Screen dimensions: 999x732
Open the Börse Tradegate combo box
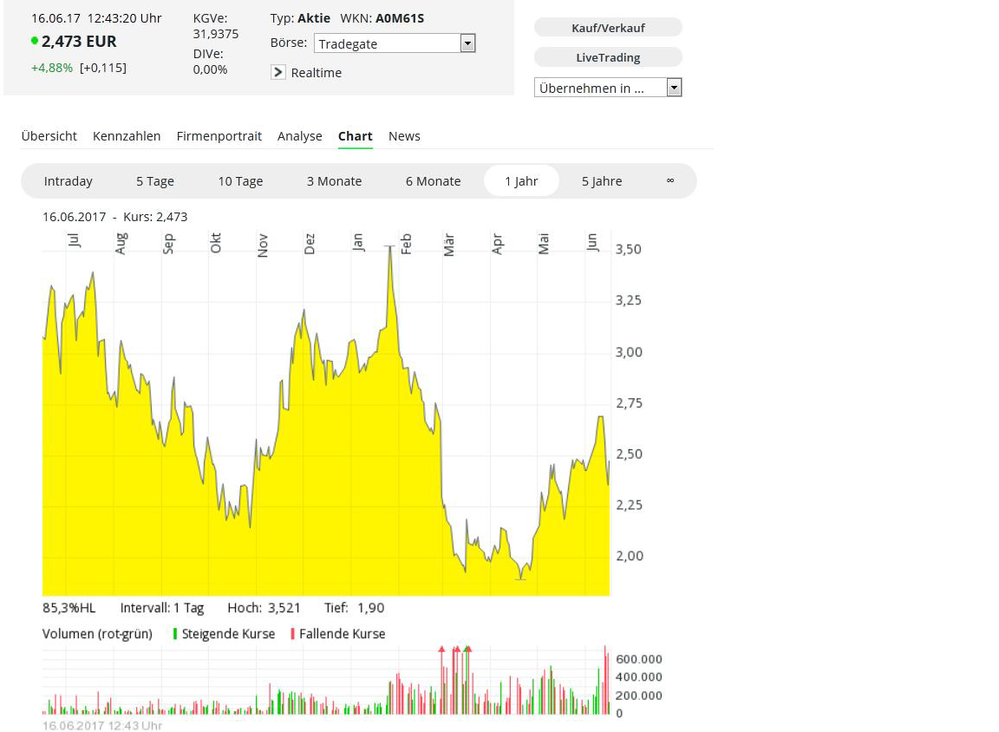390,43
